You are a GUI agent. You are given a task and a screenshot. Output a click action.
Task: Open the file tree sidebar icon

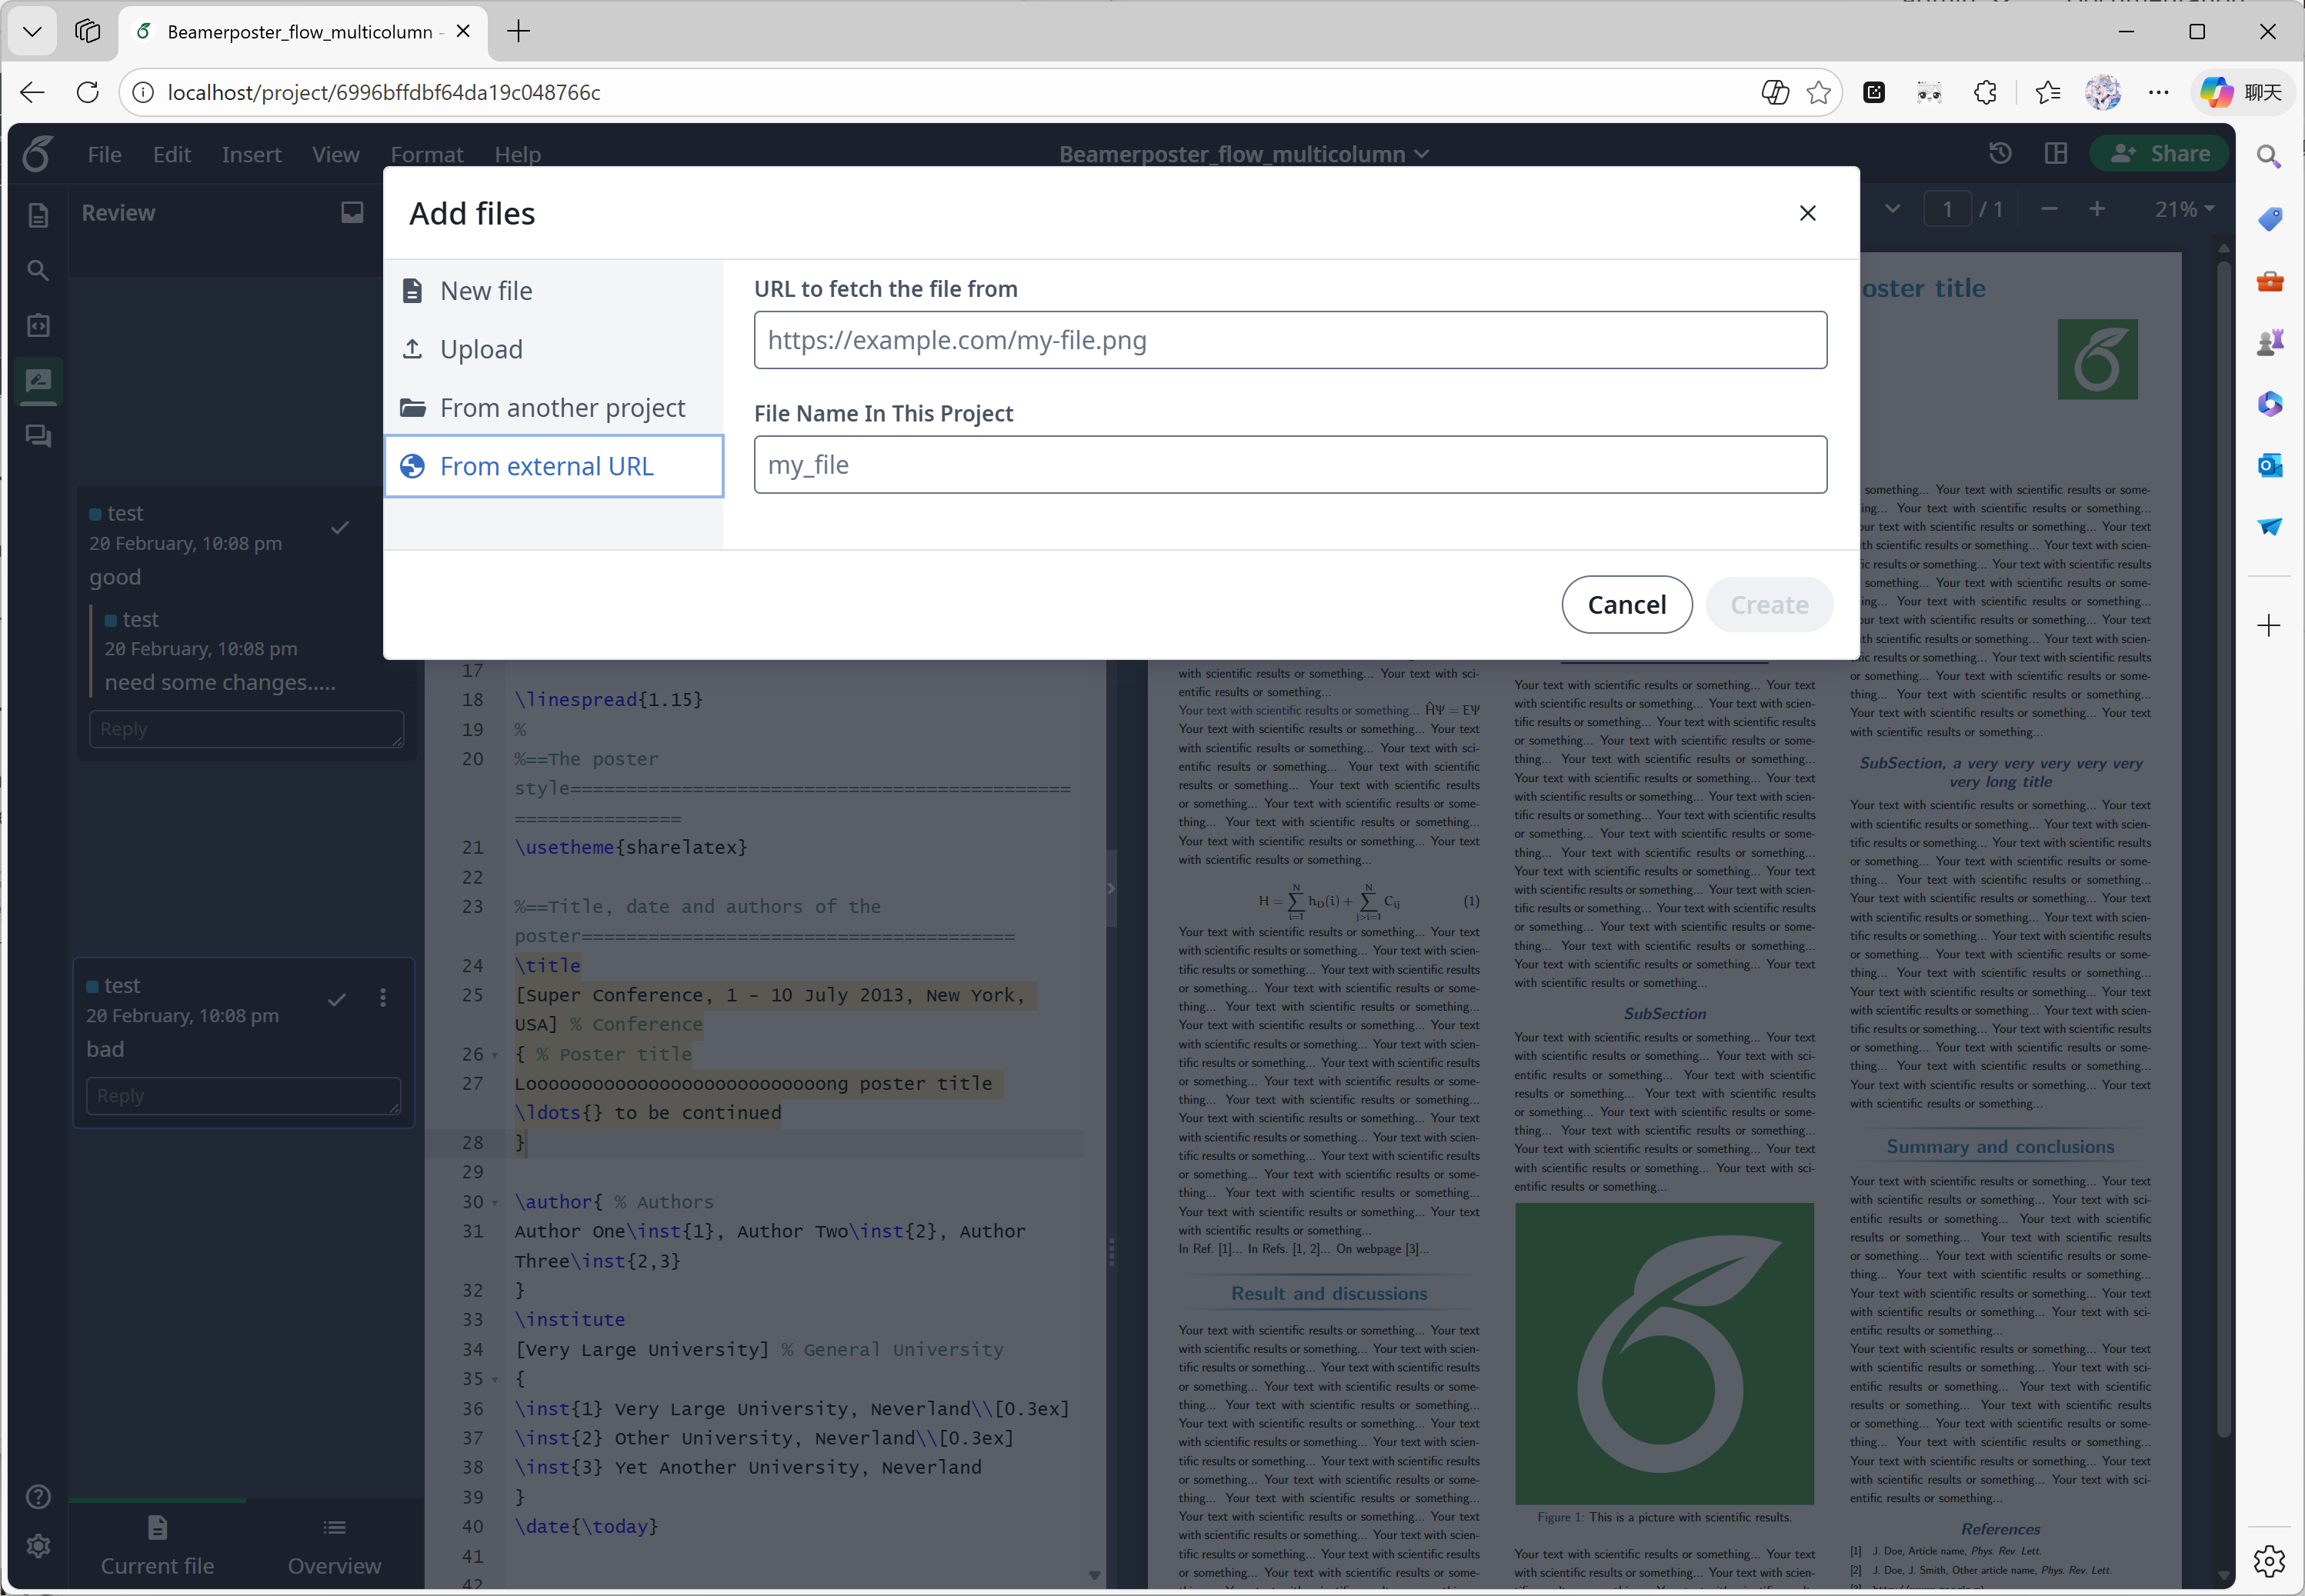pyautogui.click(x=38, y=215)
